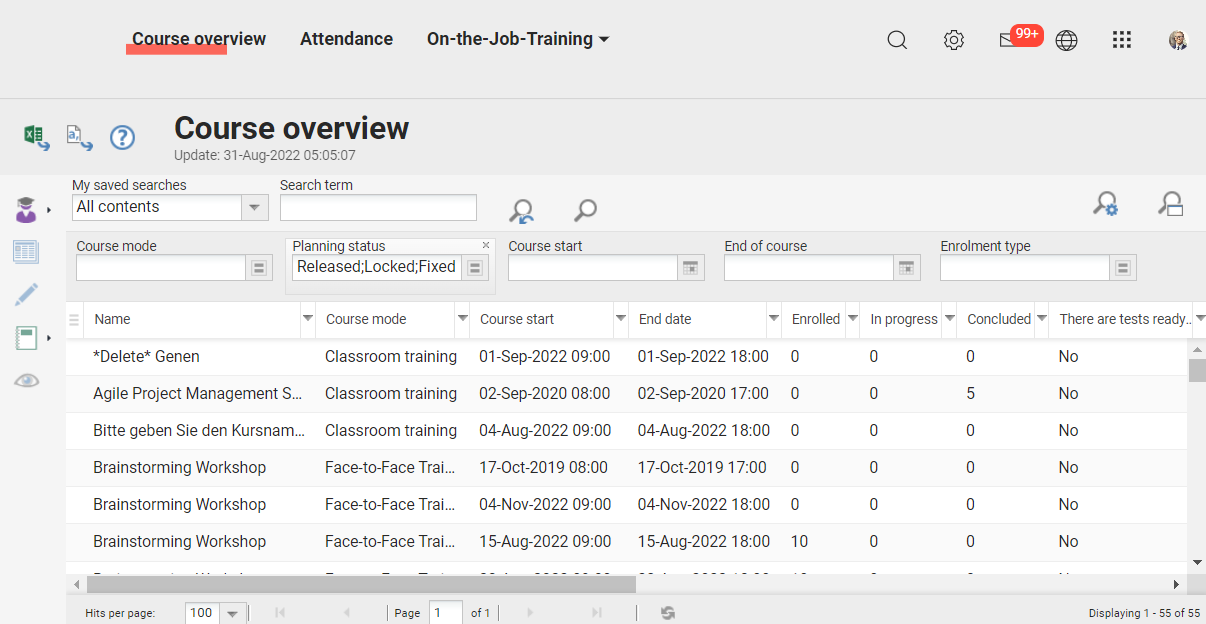Open the Agile Project Management course link
The image size is (1206, 624).
click(x=196, y=393)
